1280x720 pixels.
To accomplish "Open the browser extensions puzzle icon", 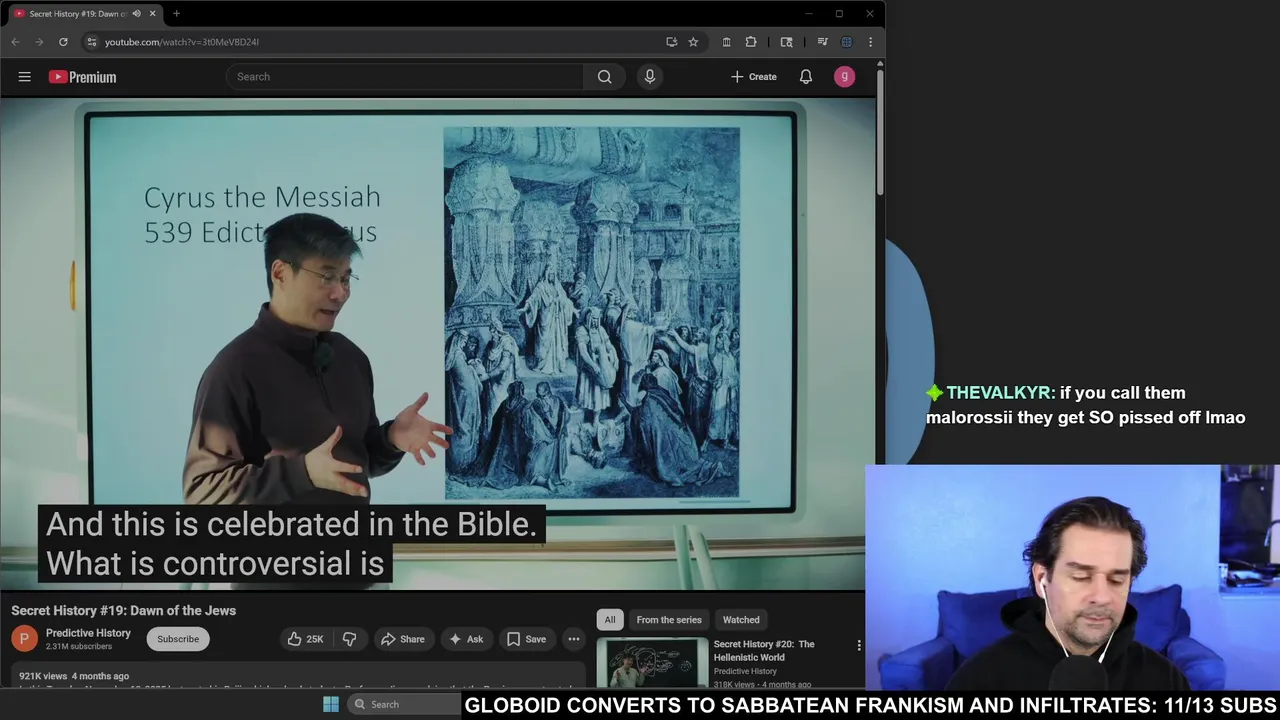I will [751, 42].
